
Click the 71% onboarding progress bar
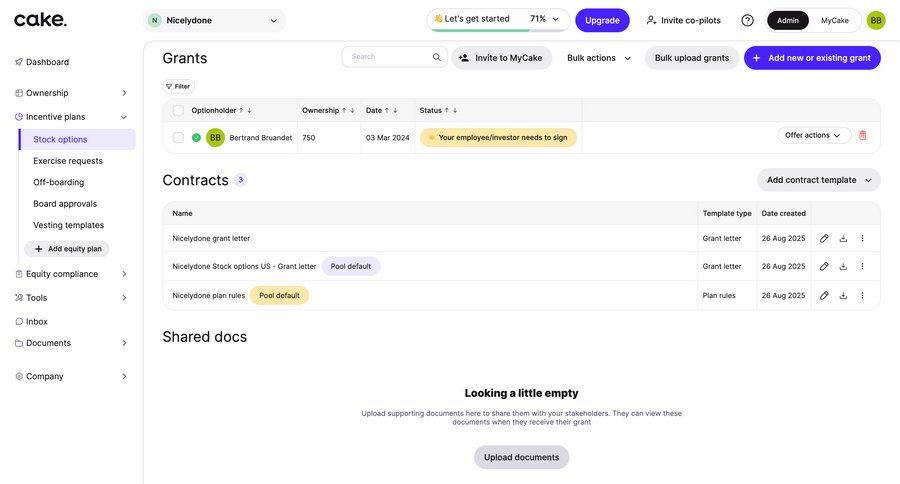tap(498, 30)
